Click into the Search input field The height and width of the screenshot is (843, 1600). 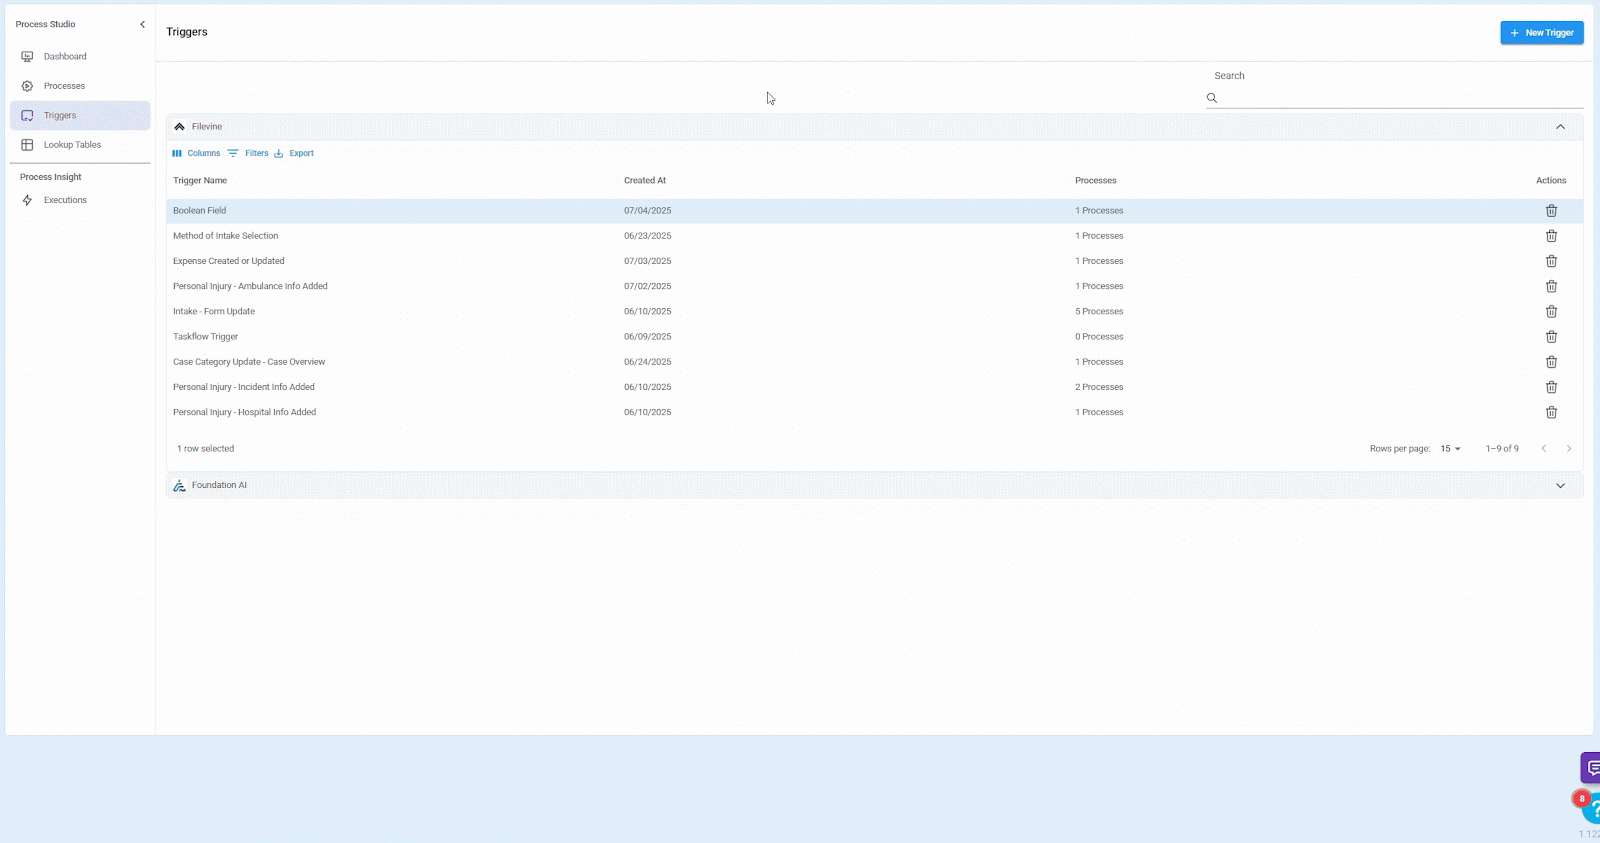tap(1400, 98)
